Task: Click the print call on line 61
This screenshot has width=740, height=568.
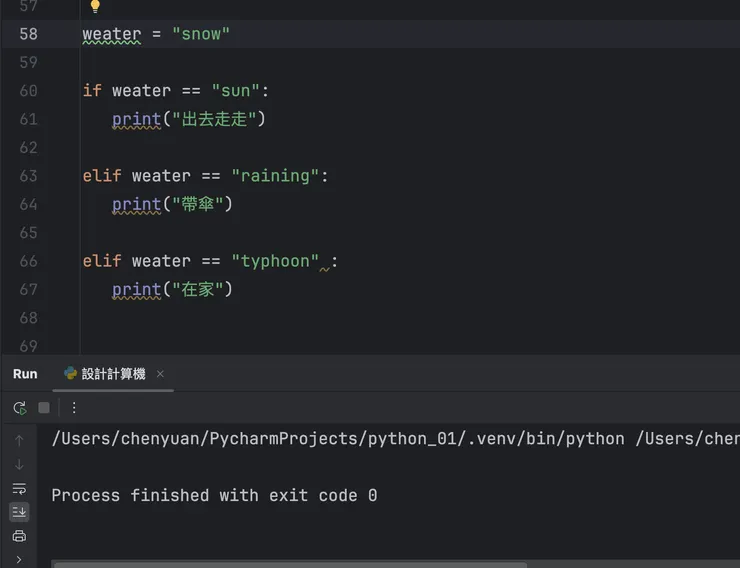Action: (136, 119)
